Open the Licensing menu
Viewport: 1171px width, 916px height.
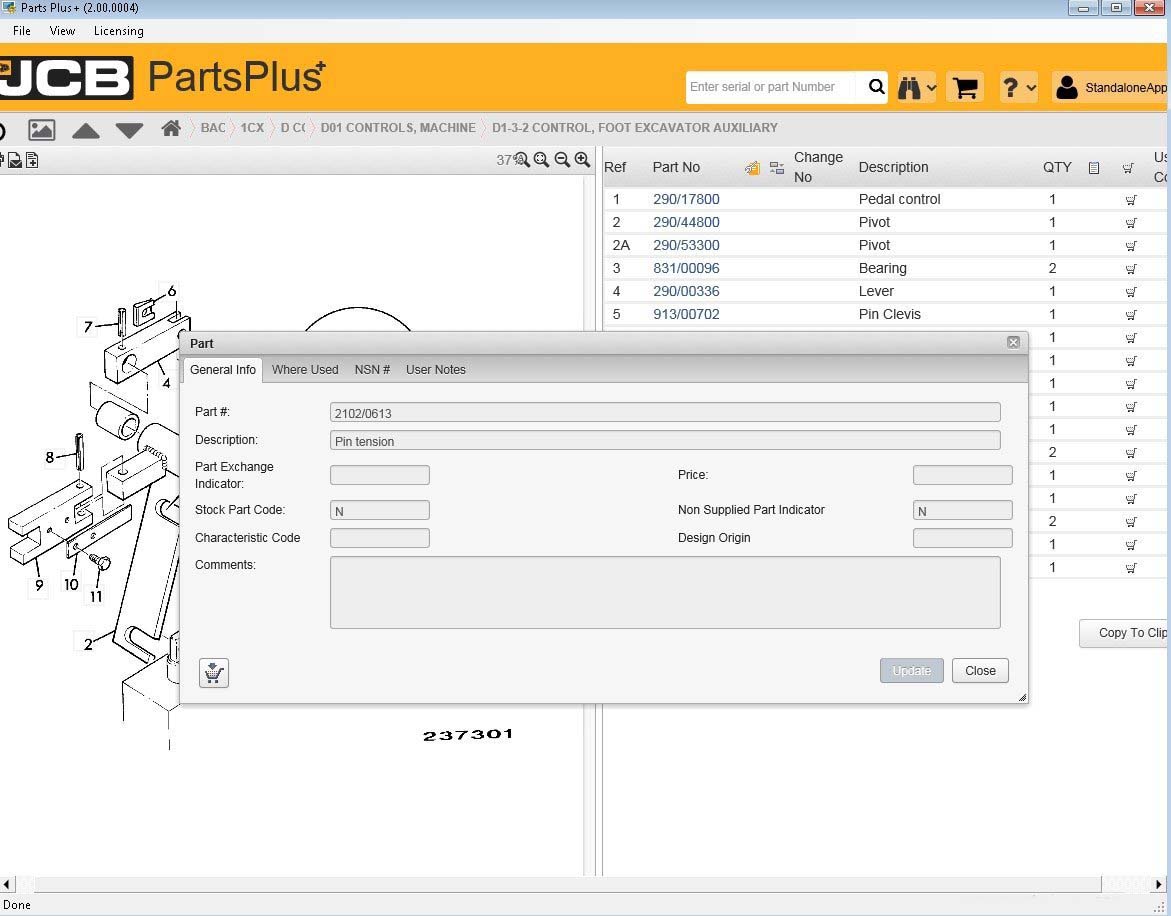tap(119, 31)
